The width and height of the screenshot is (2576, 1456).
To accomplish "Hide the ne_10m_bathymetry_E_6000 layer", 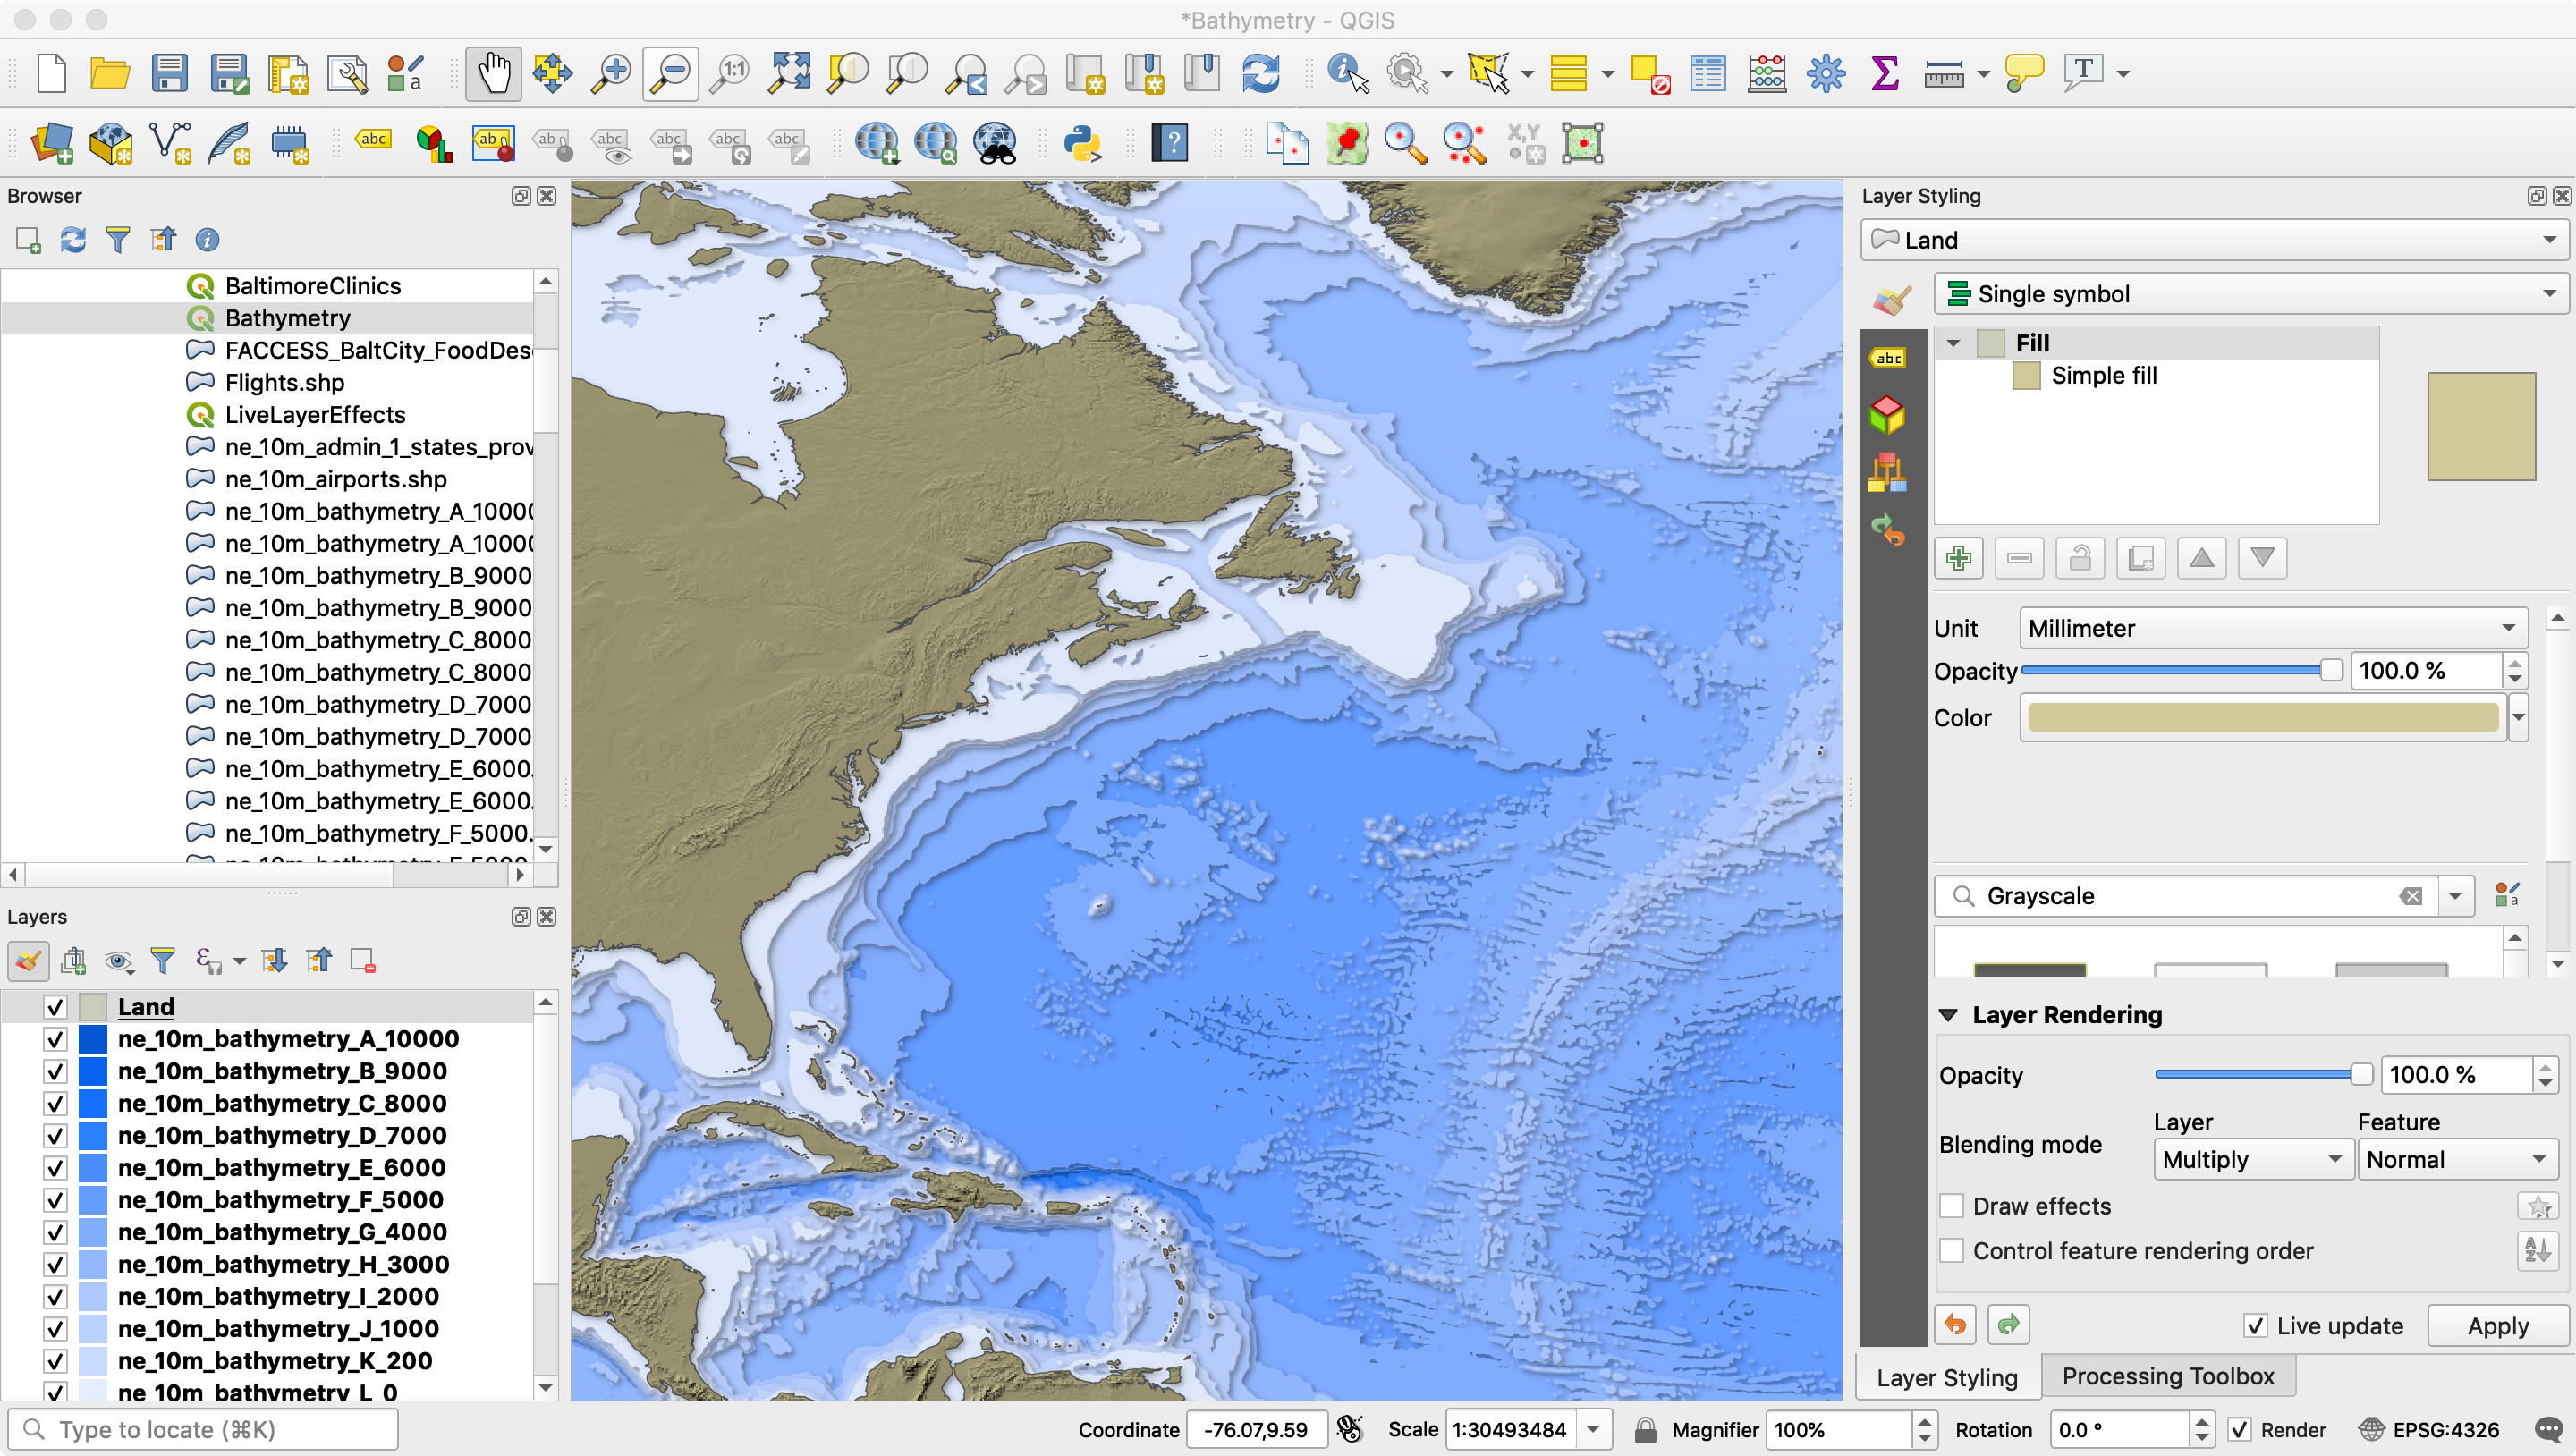I will point(55,1168).
